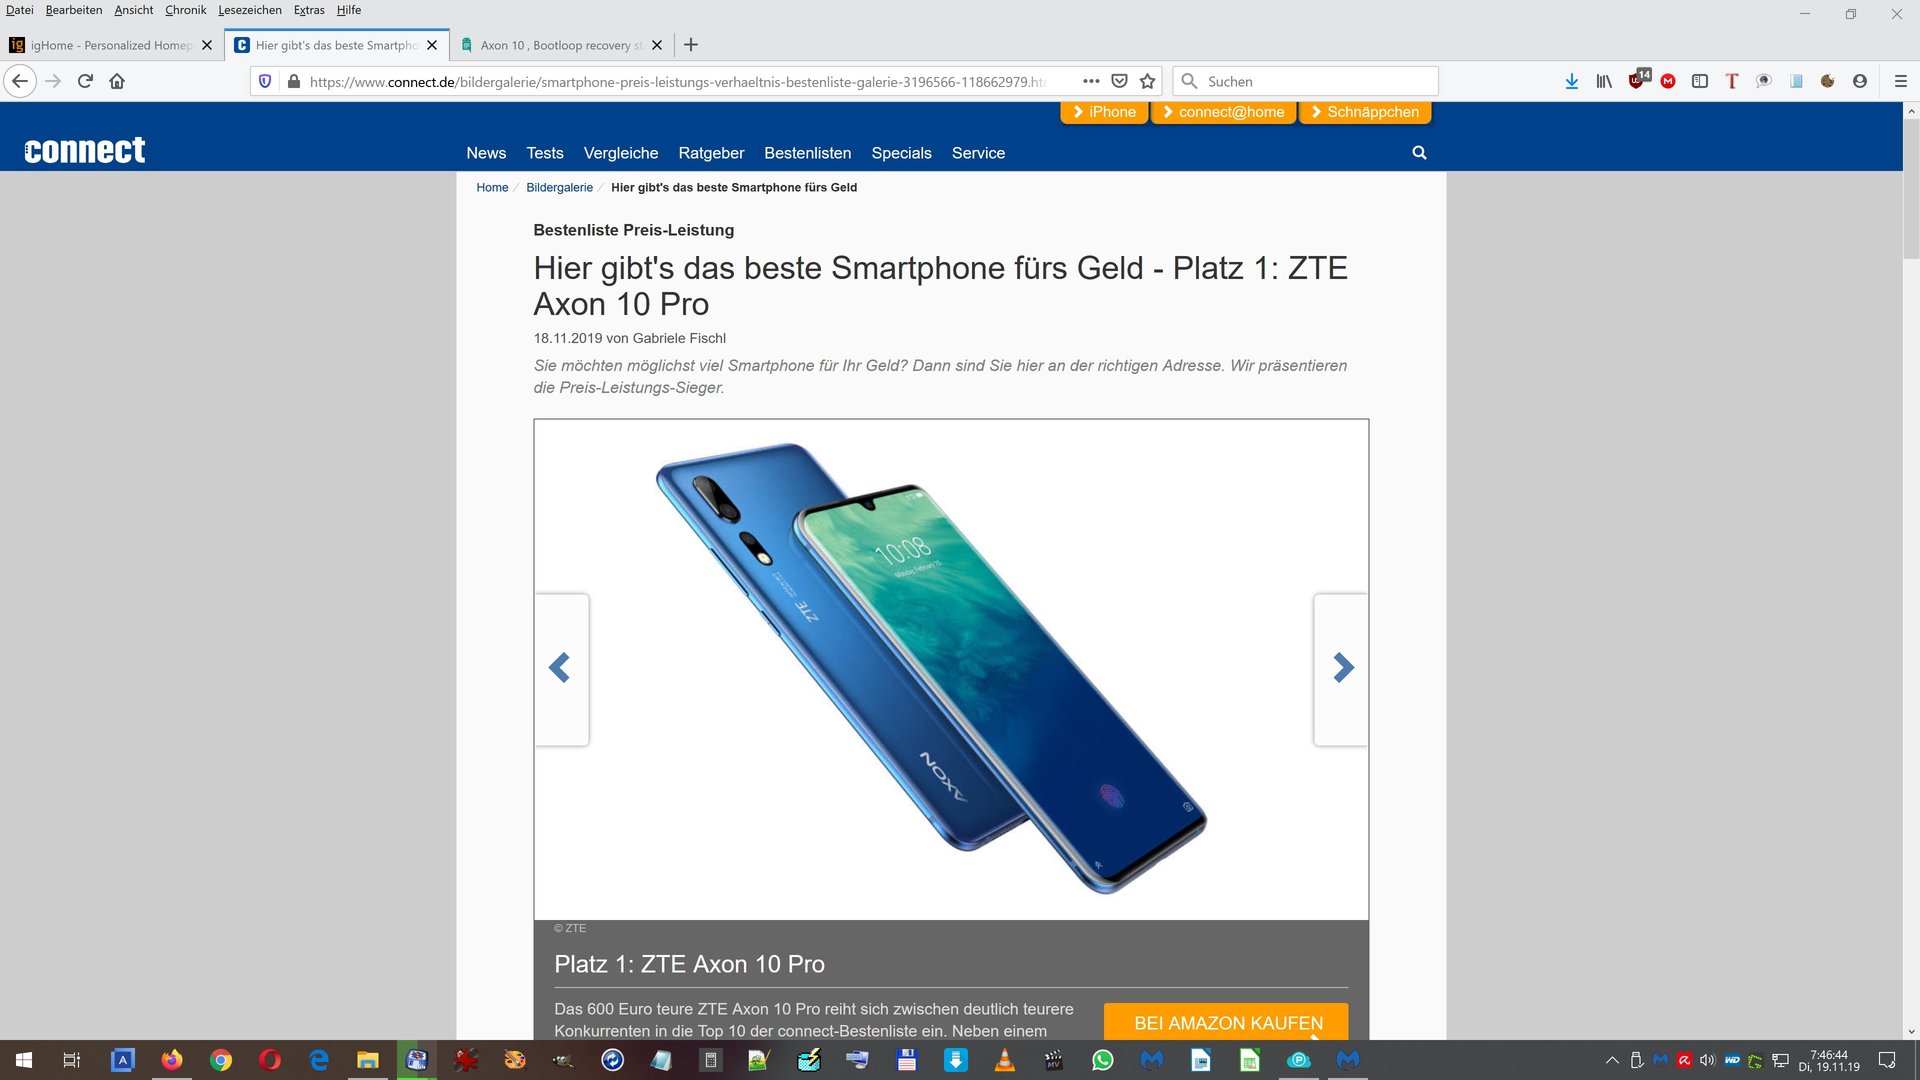Open Firefox downloads panel
Image resolution: width=1920 pixels, height=1080 pixels.
1571,81
